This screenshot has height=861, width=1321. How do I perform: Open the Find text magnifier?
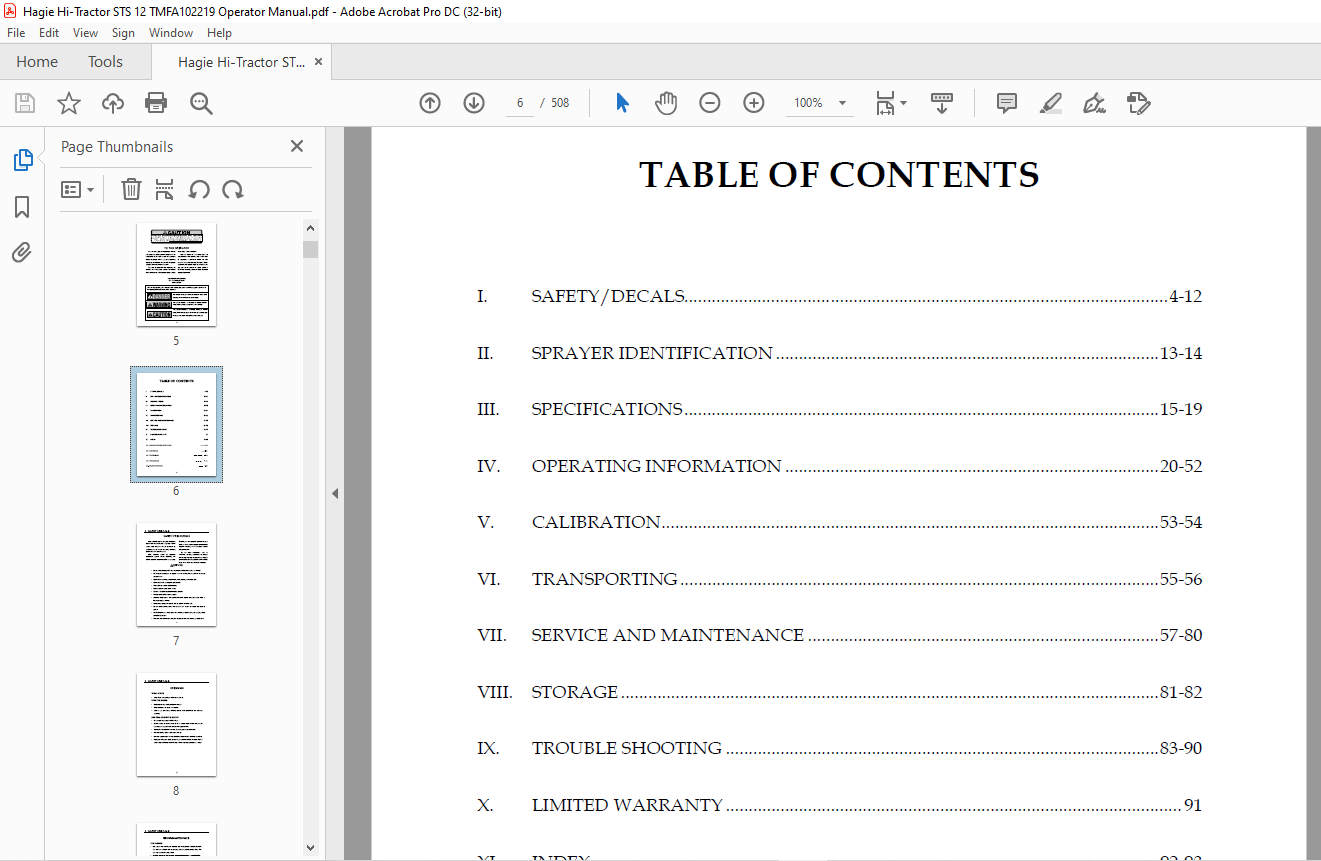pyautogui.click(x=201, y=103)
